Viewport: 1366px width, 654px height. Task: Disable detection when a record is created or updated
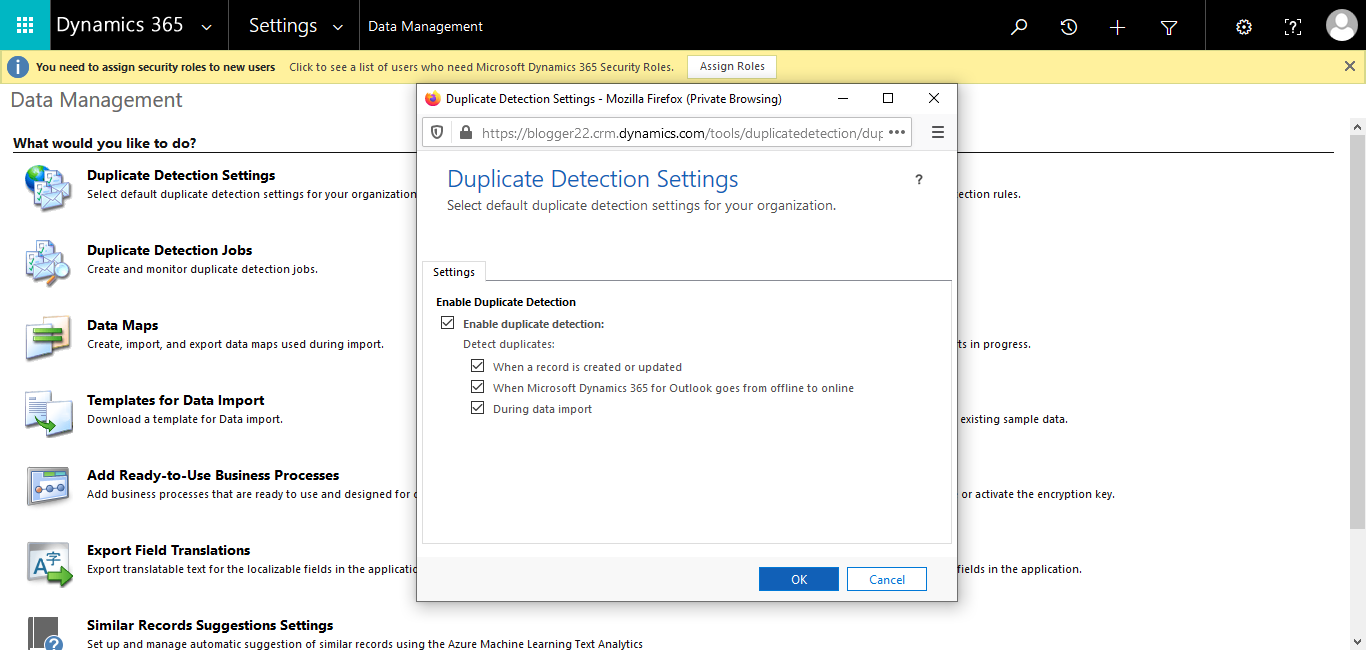(x=478, y=365)
